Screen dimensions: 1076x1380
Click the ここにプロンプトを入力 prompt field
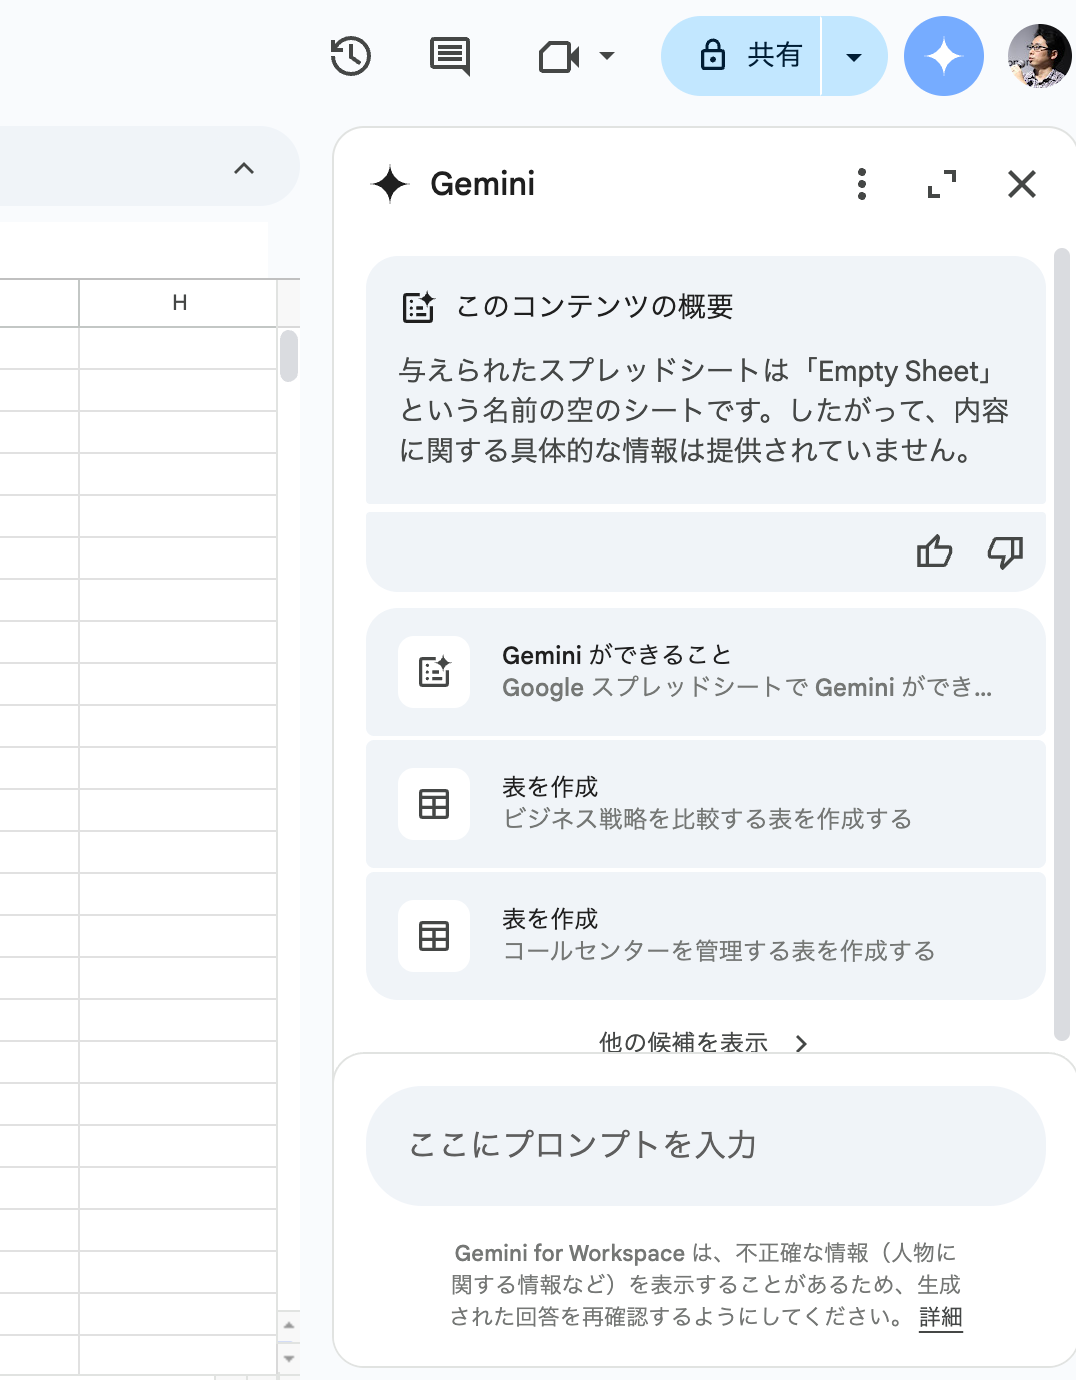(x=706, y=1145)
